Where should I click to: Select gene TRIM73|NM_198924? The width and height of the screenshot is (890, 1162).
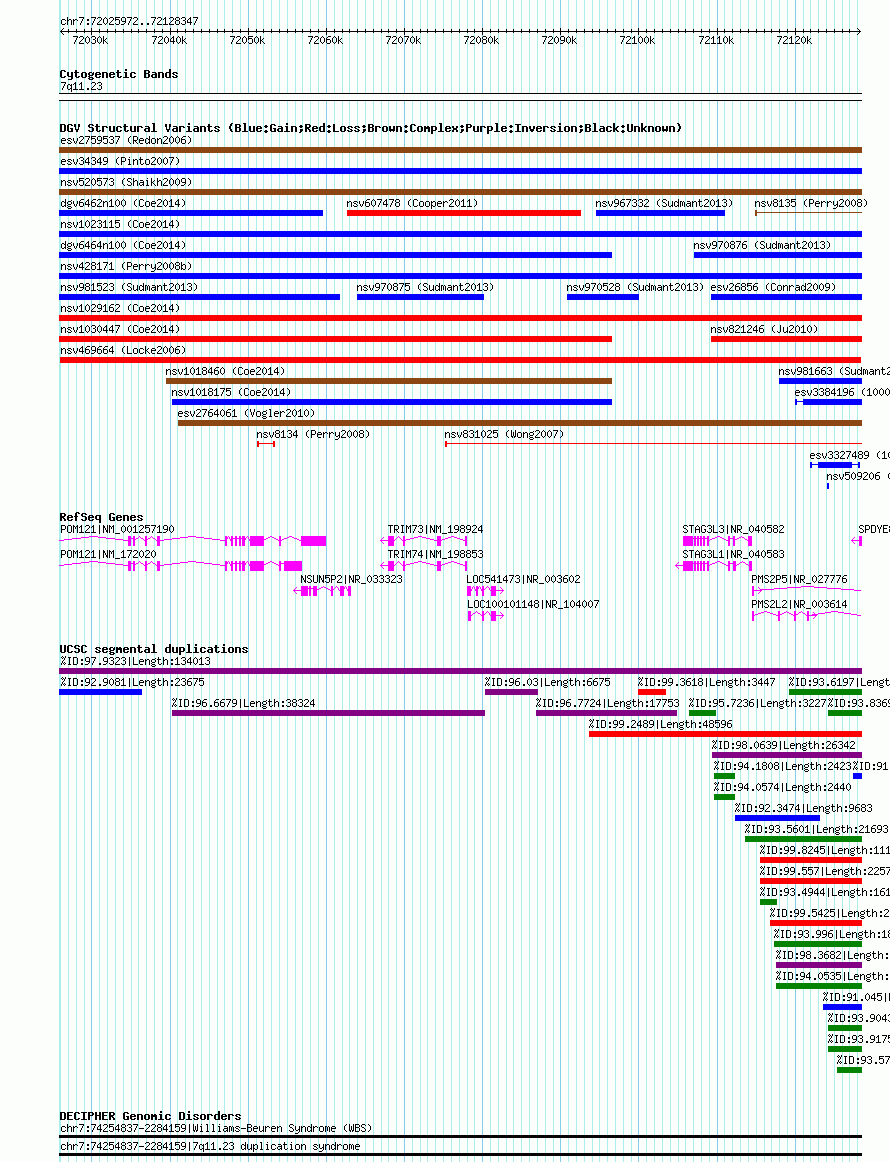[x=435, y=529]
